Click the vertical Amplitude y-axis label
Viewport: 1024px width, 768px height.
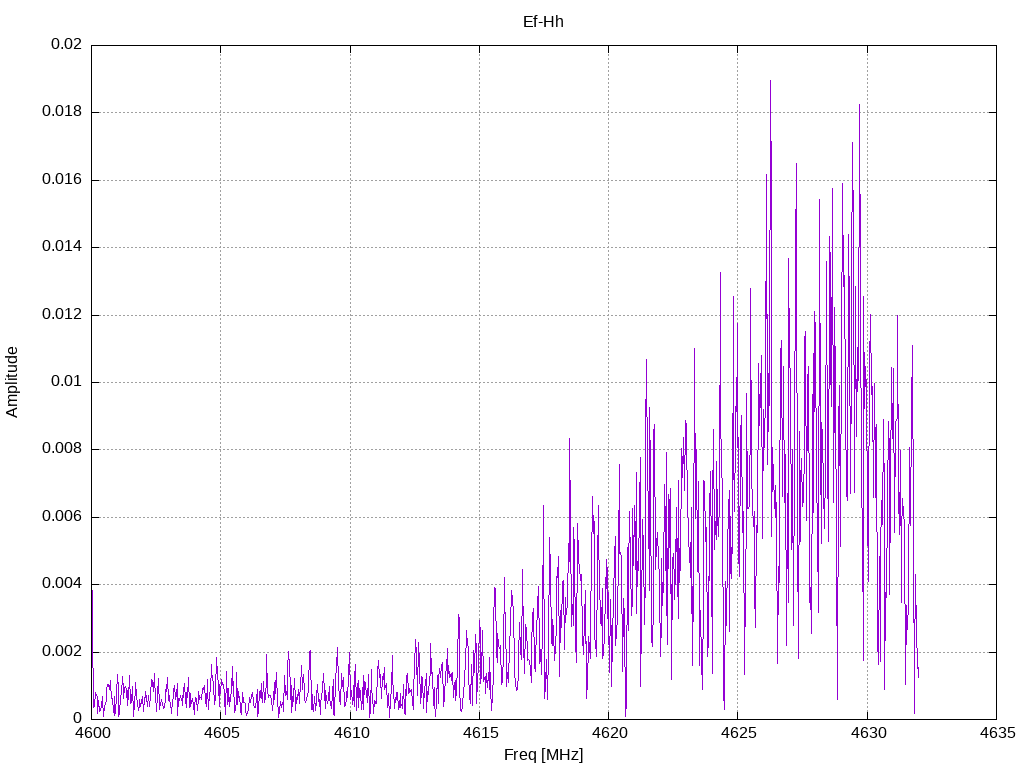pyautogui.click(x=12, y=381)
